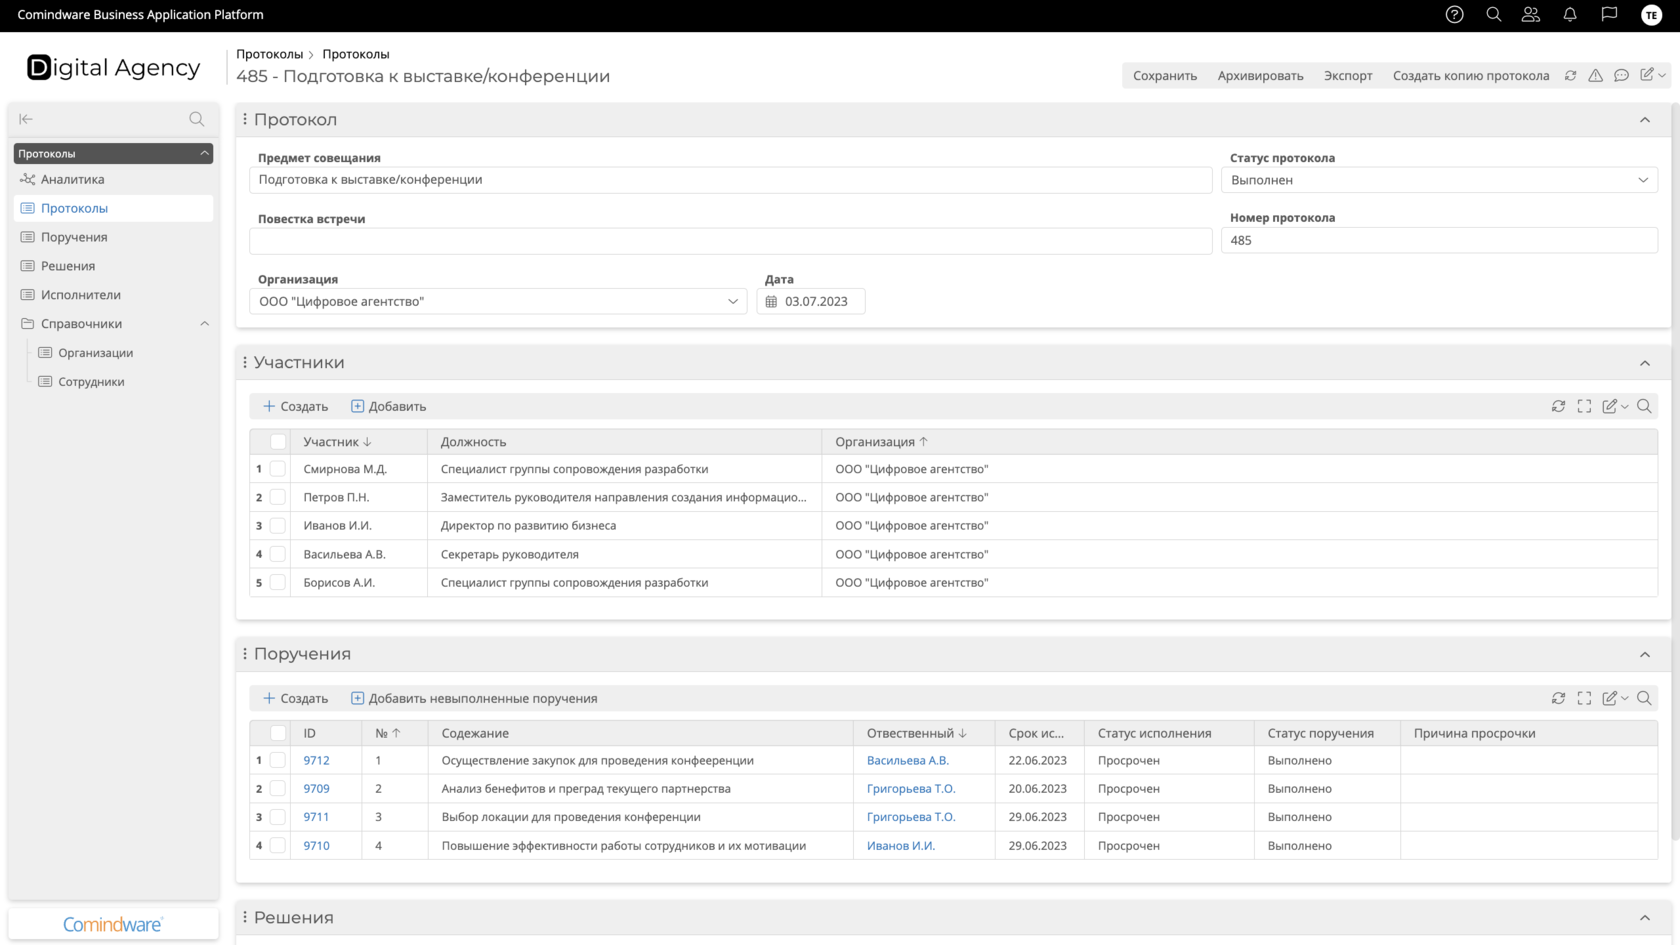The image size is (1680, 945).
Task: Expand the Поручения table to fullscreen
Action: (x=1584, y=698)
